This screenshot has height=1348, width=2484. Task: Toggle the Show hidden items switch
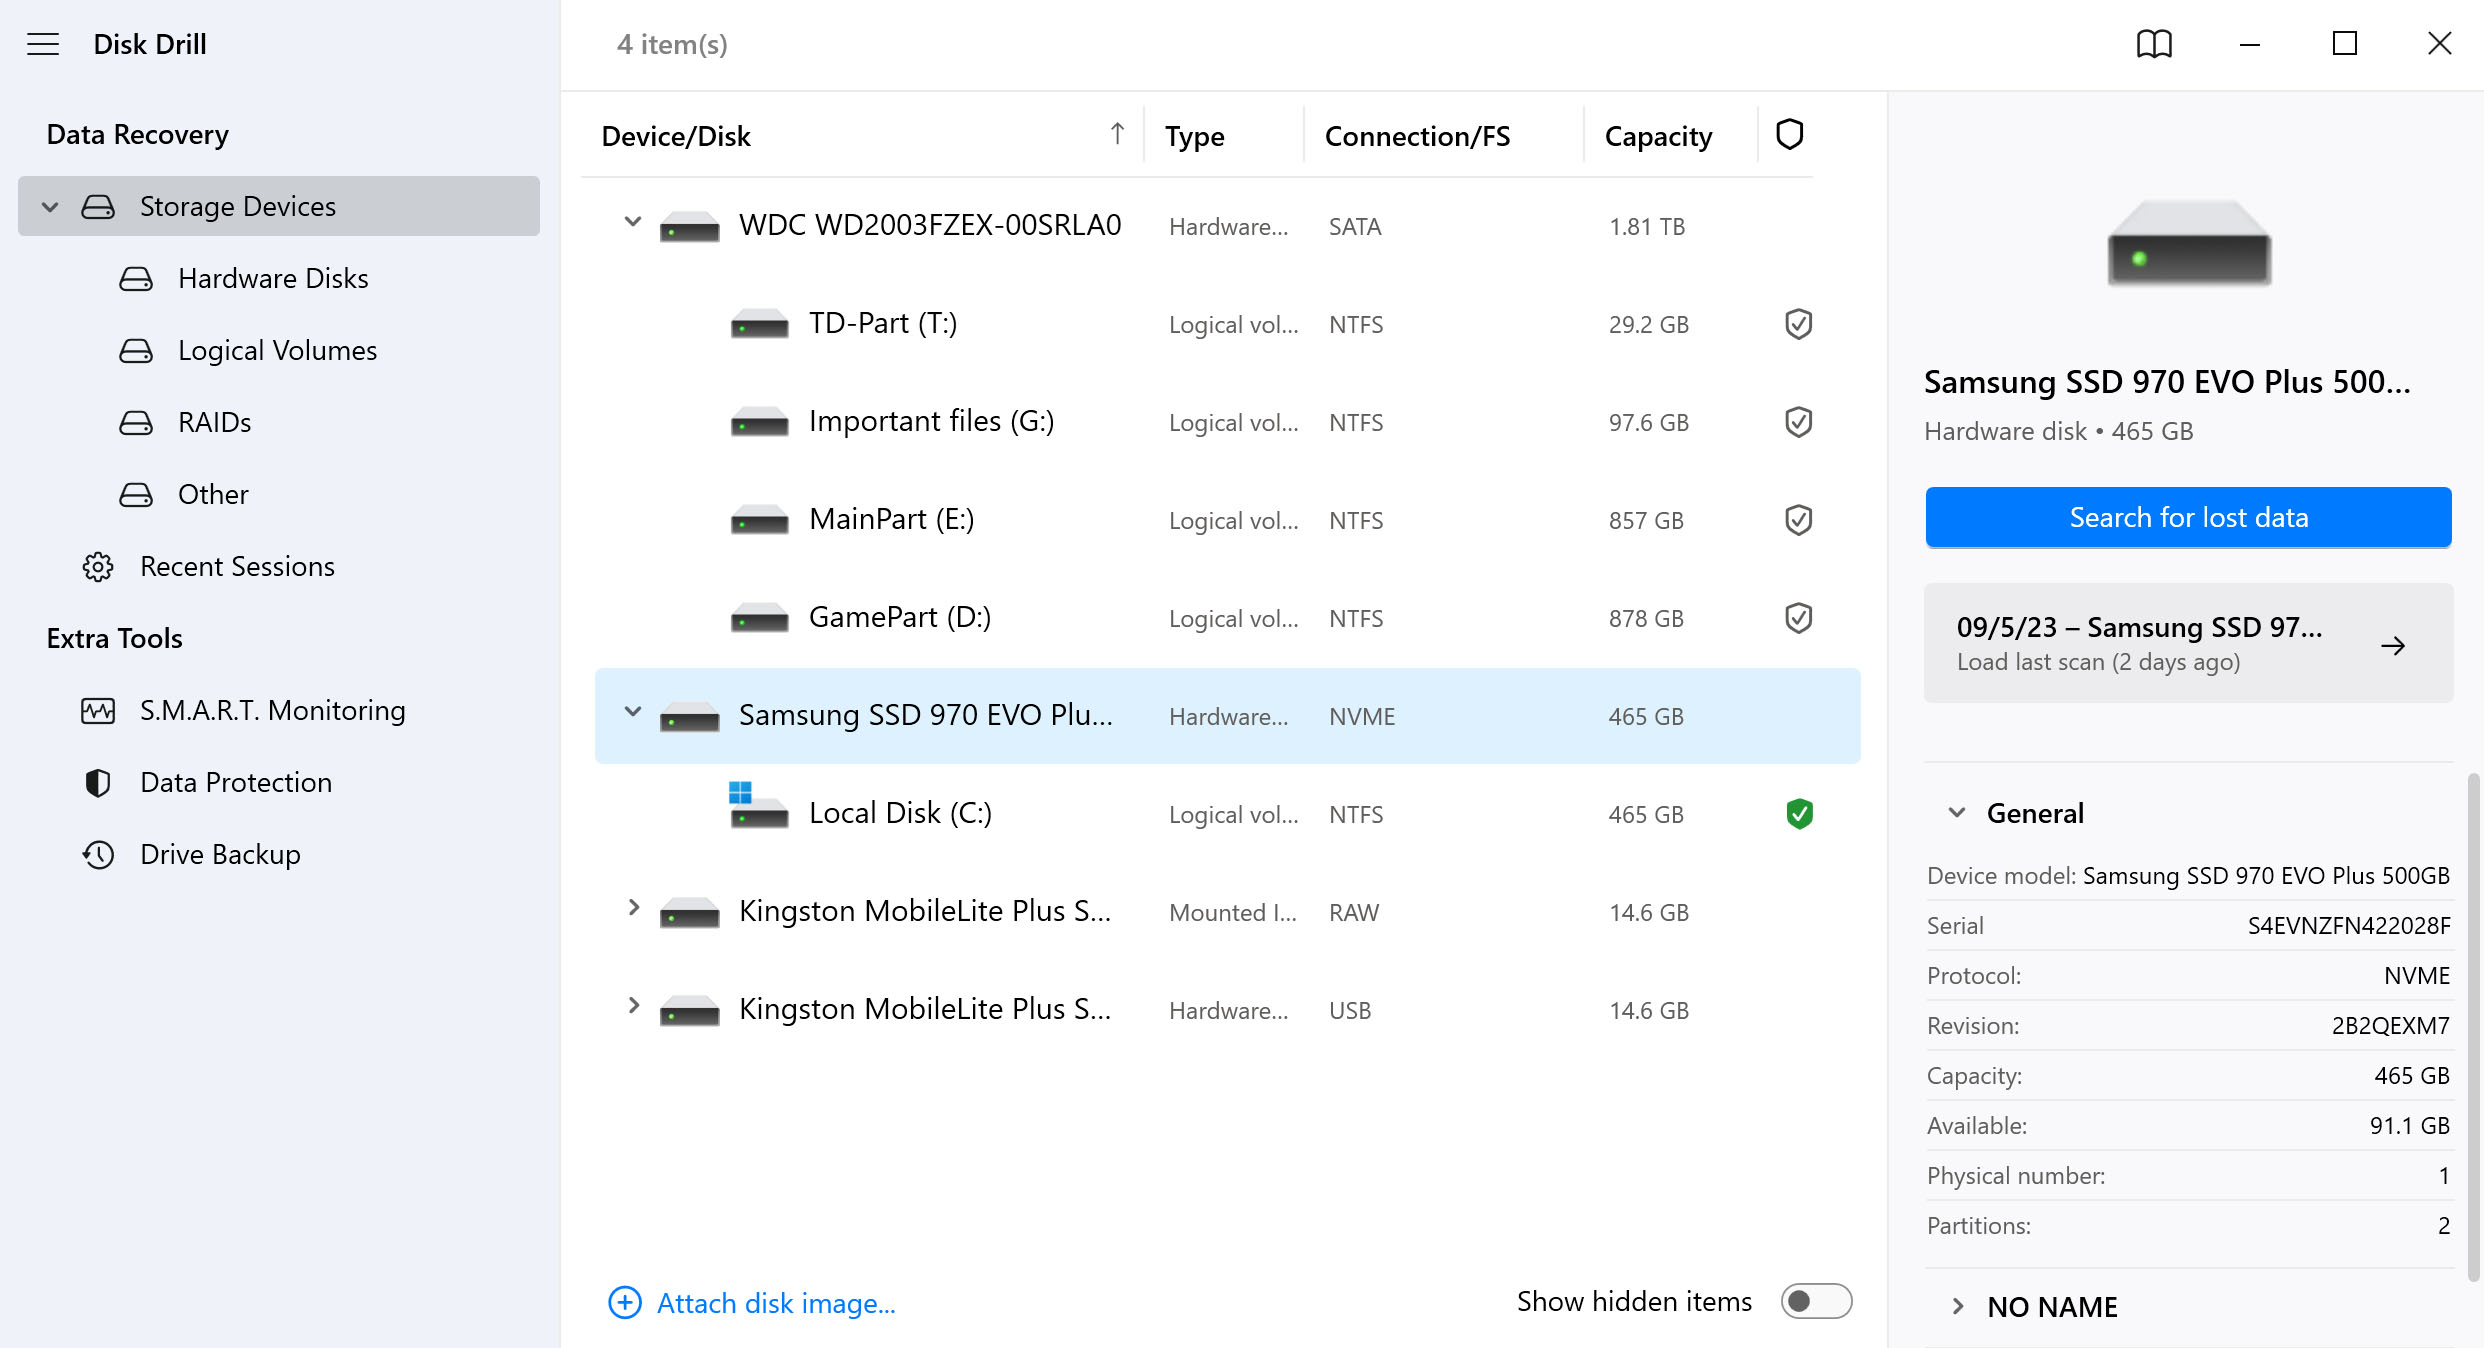click(1815, 1301)
